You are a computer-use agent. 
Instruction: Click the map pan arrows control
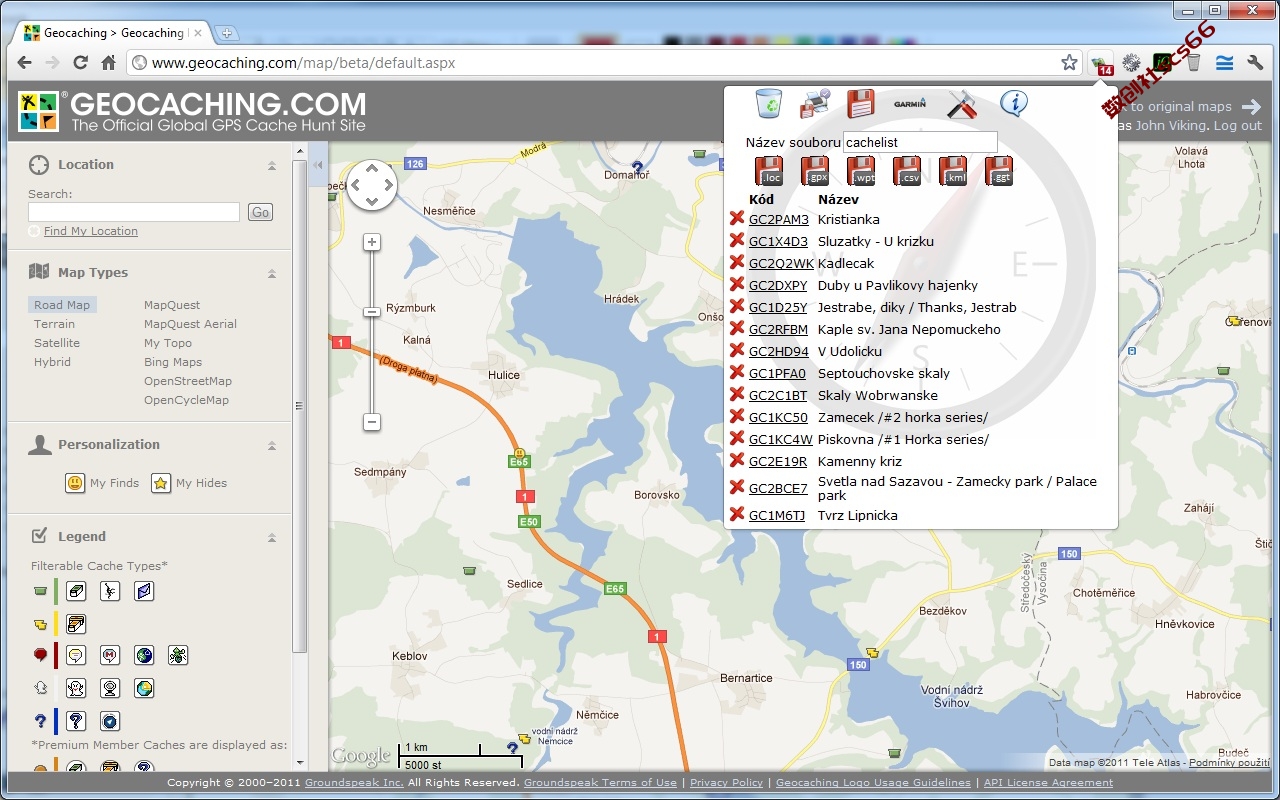click(372, 185)
